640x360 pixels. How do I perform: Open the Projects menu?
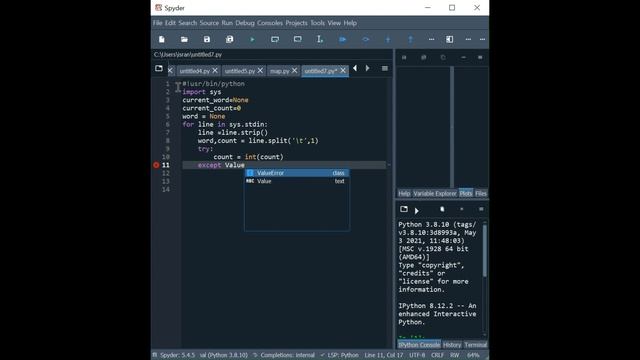pyautogui.click(x=296, y=23)
